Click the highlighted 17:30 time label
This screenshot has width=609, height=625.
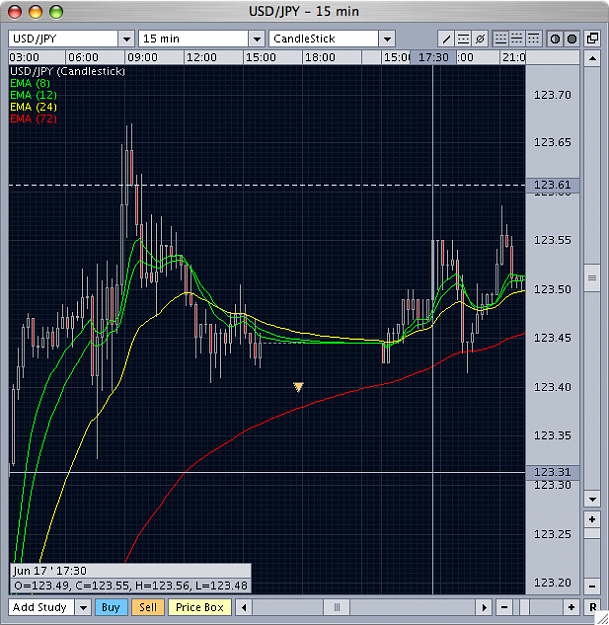[x=433, y=57]
